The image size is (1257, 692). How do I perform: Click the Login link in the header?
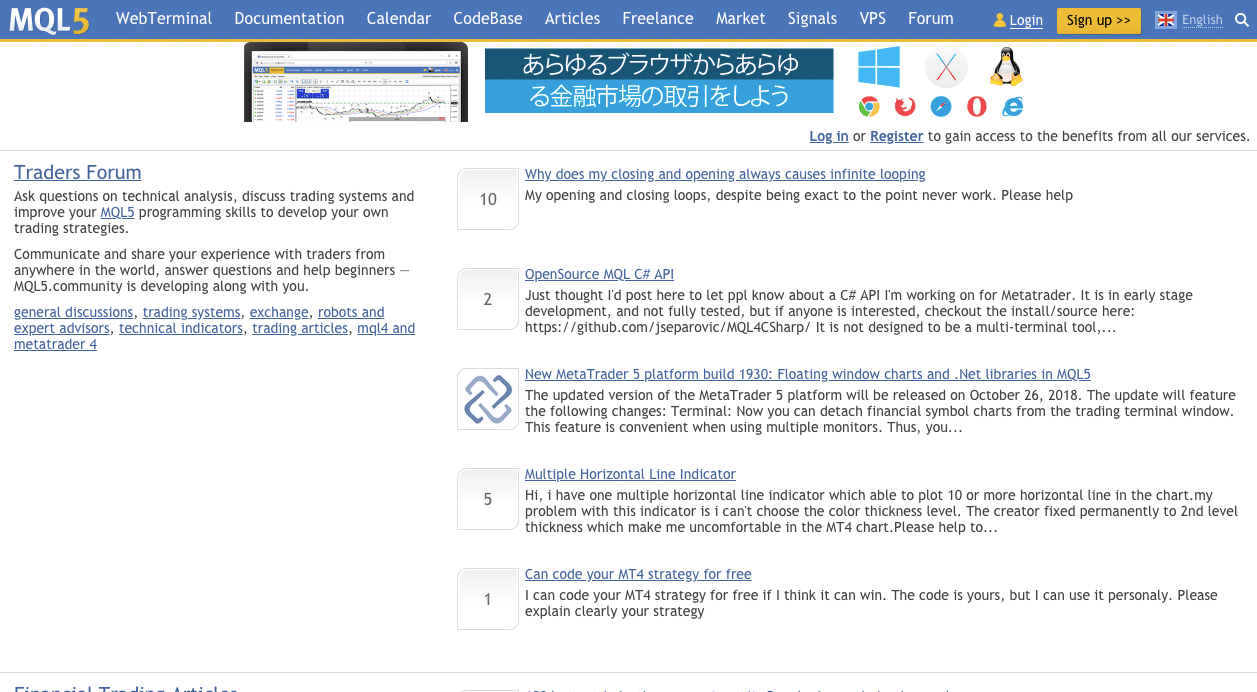click(1026, 20)
